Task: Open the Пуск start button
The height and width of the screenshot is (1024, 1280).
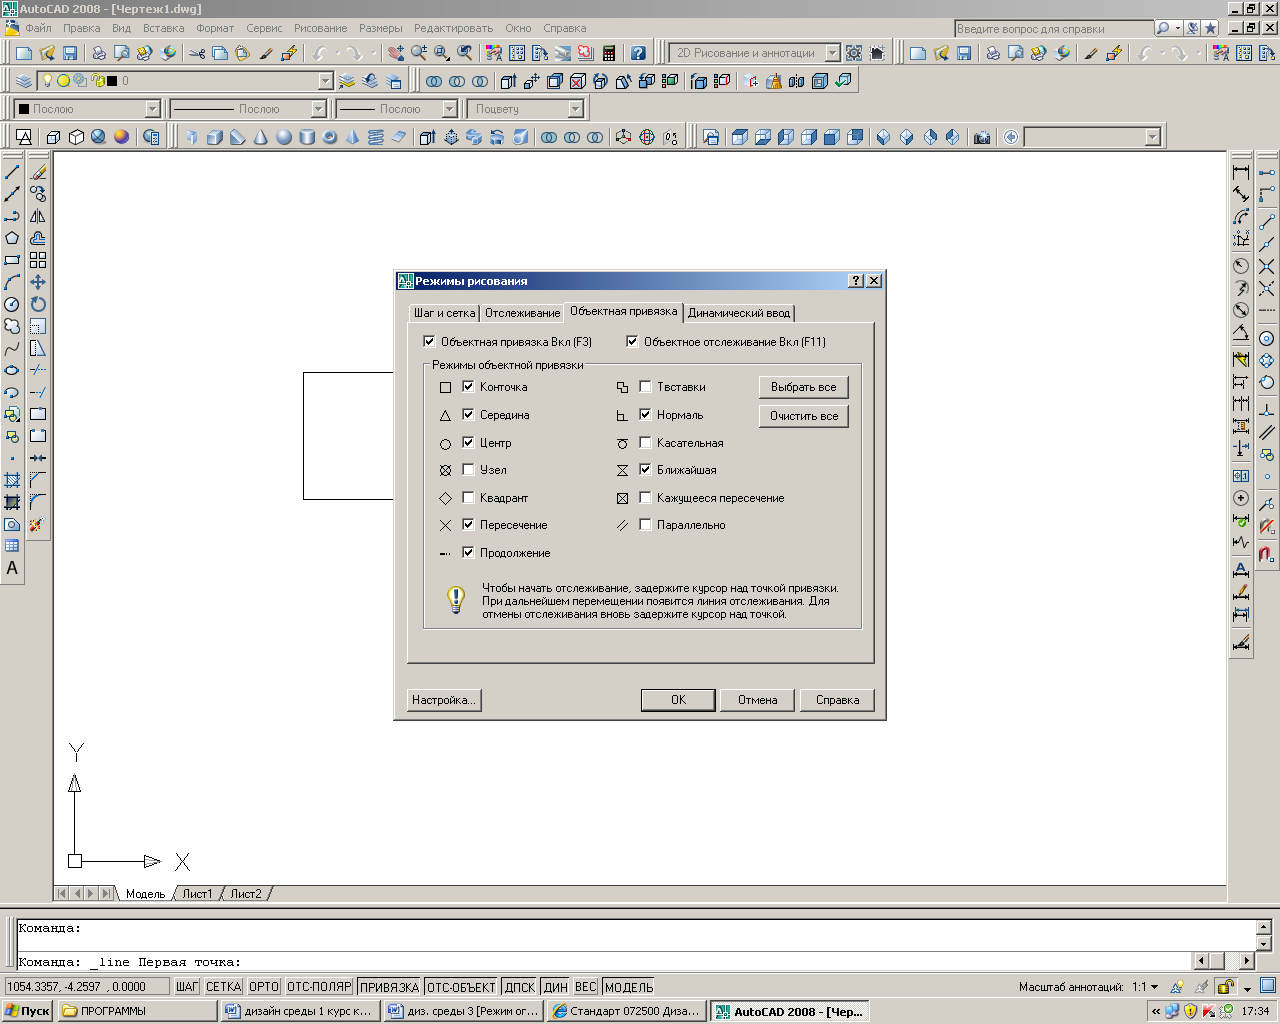Action: [27, 1011]
